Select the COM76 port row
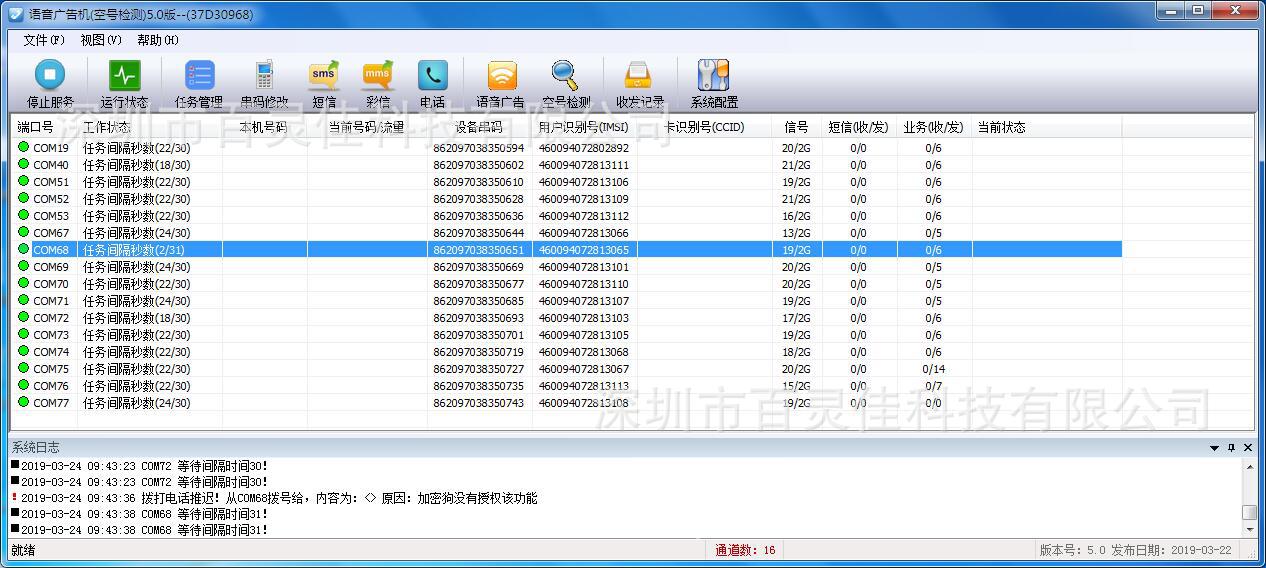 [x=567, y=385]
